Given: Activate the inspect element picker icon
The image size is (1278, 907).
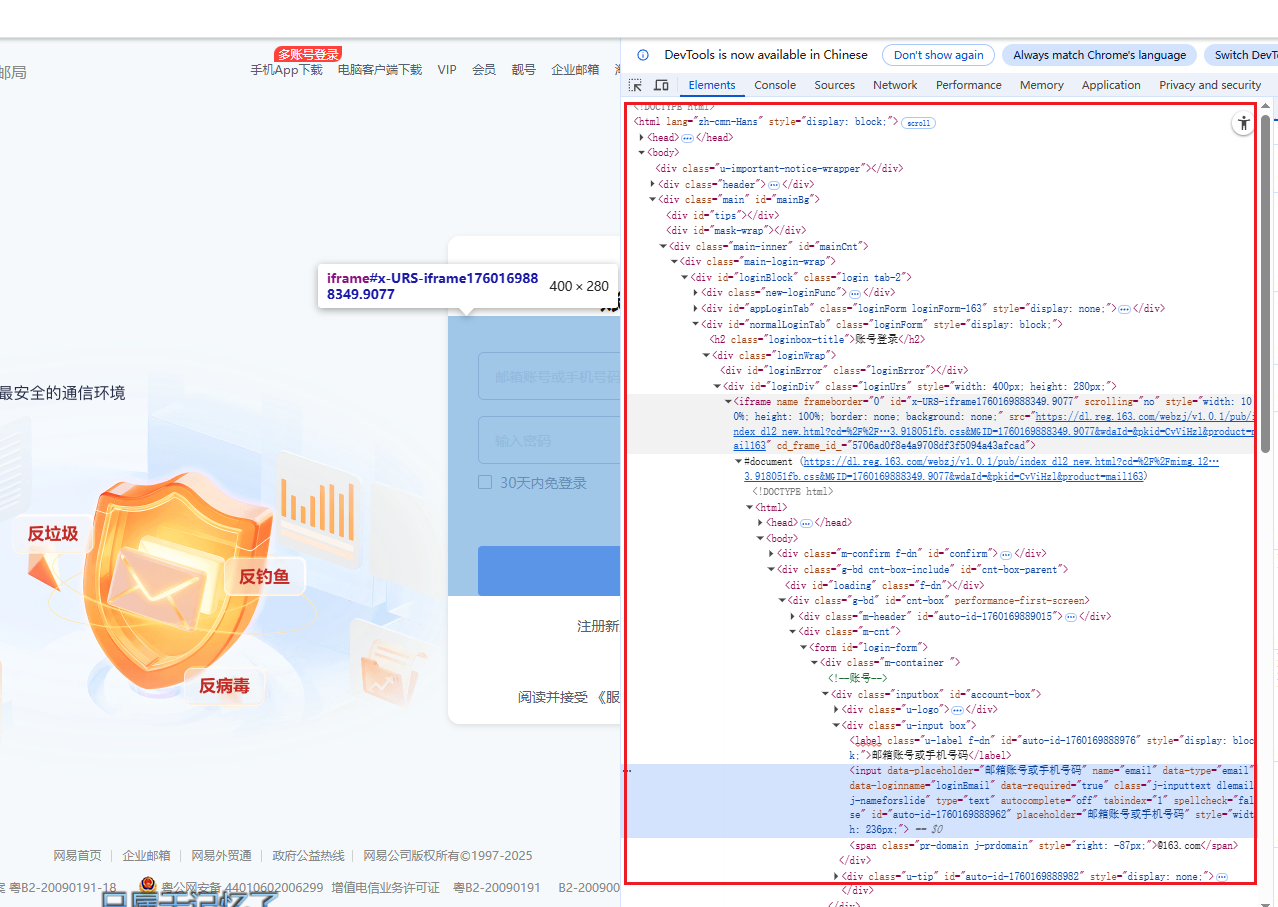Looking at the screenshot, I should tap(636, 85).
